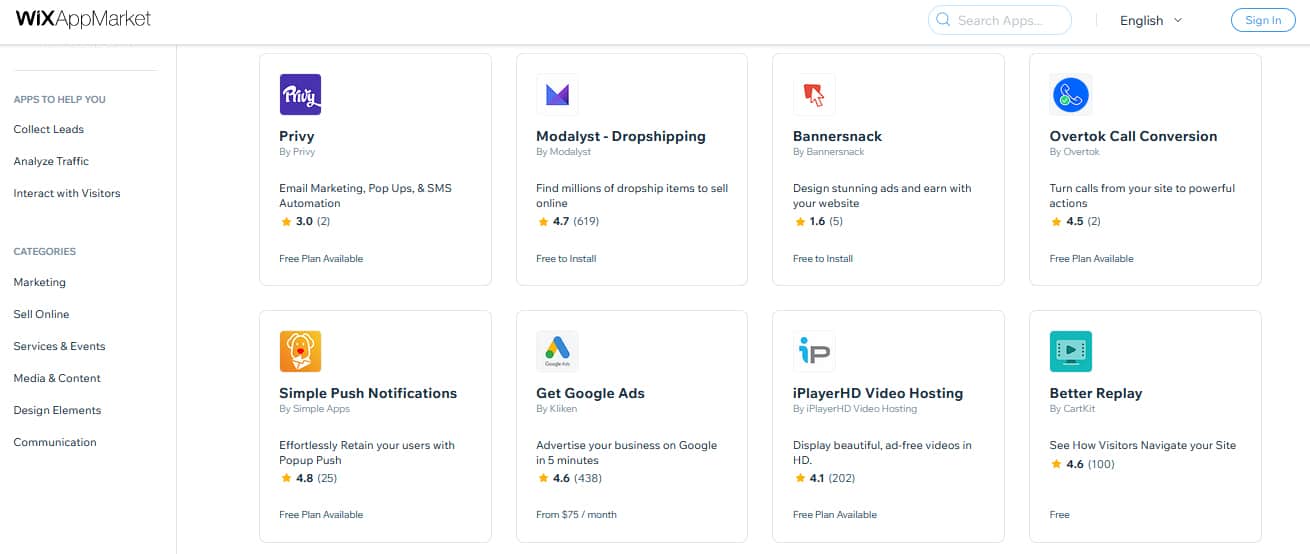Click the star icon next to Modalyst 4.7
This screenshot has width=1310, height=554.
[x=543, y=222]
